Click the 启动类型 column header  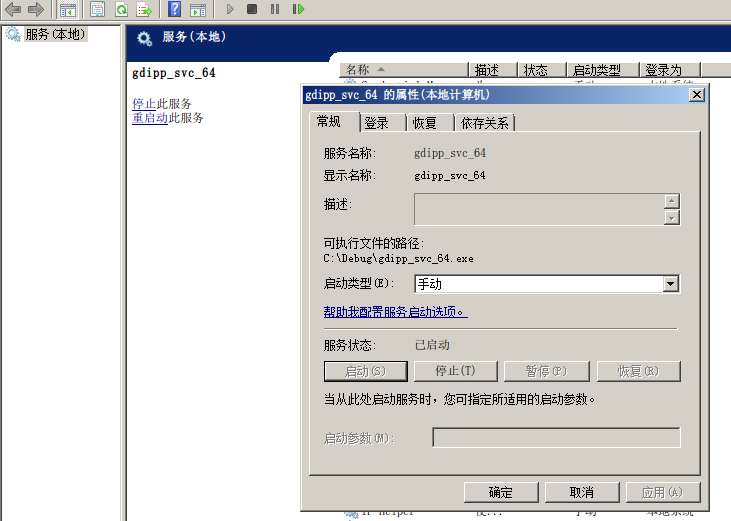point(602,70)
